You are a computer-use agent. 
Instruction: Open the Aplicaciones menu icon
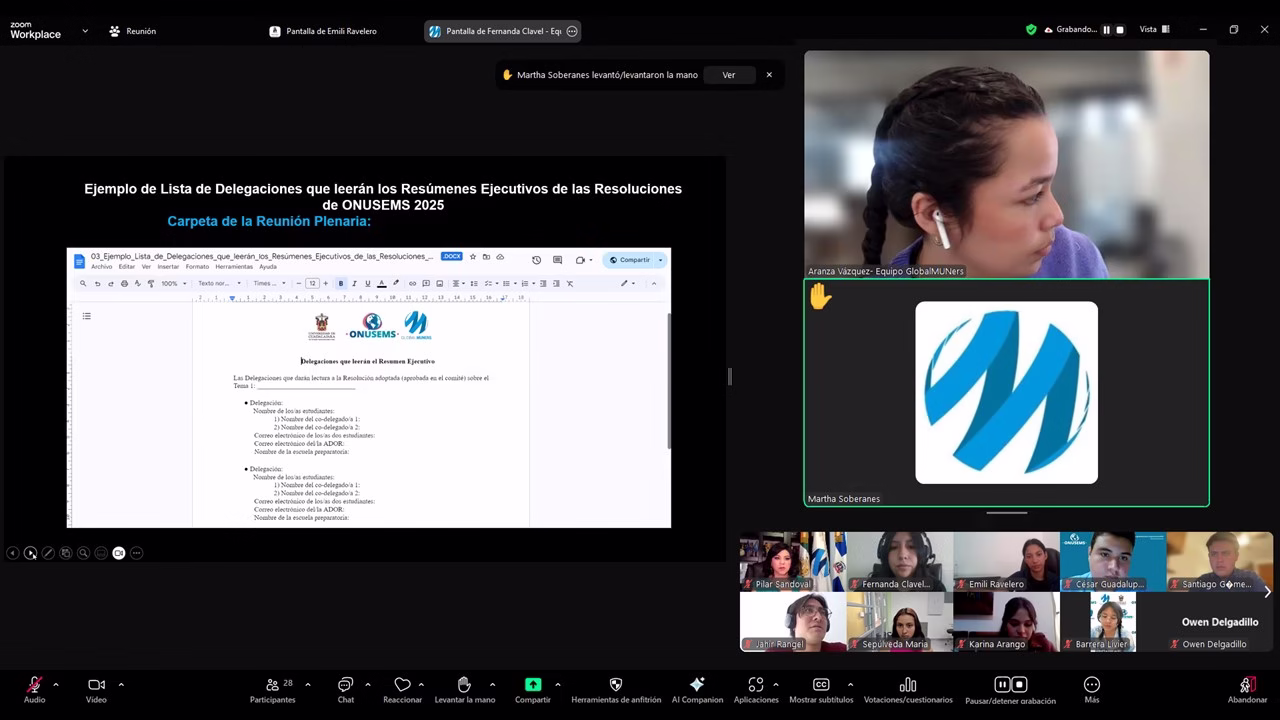(755, 685)
